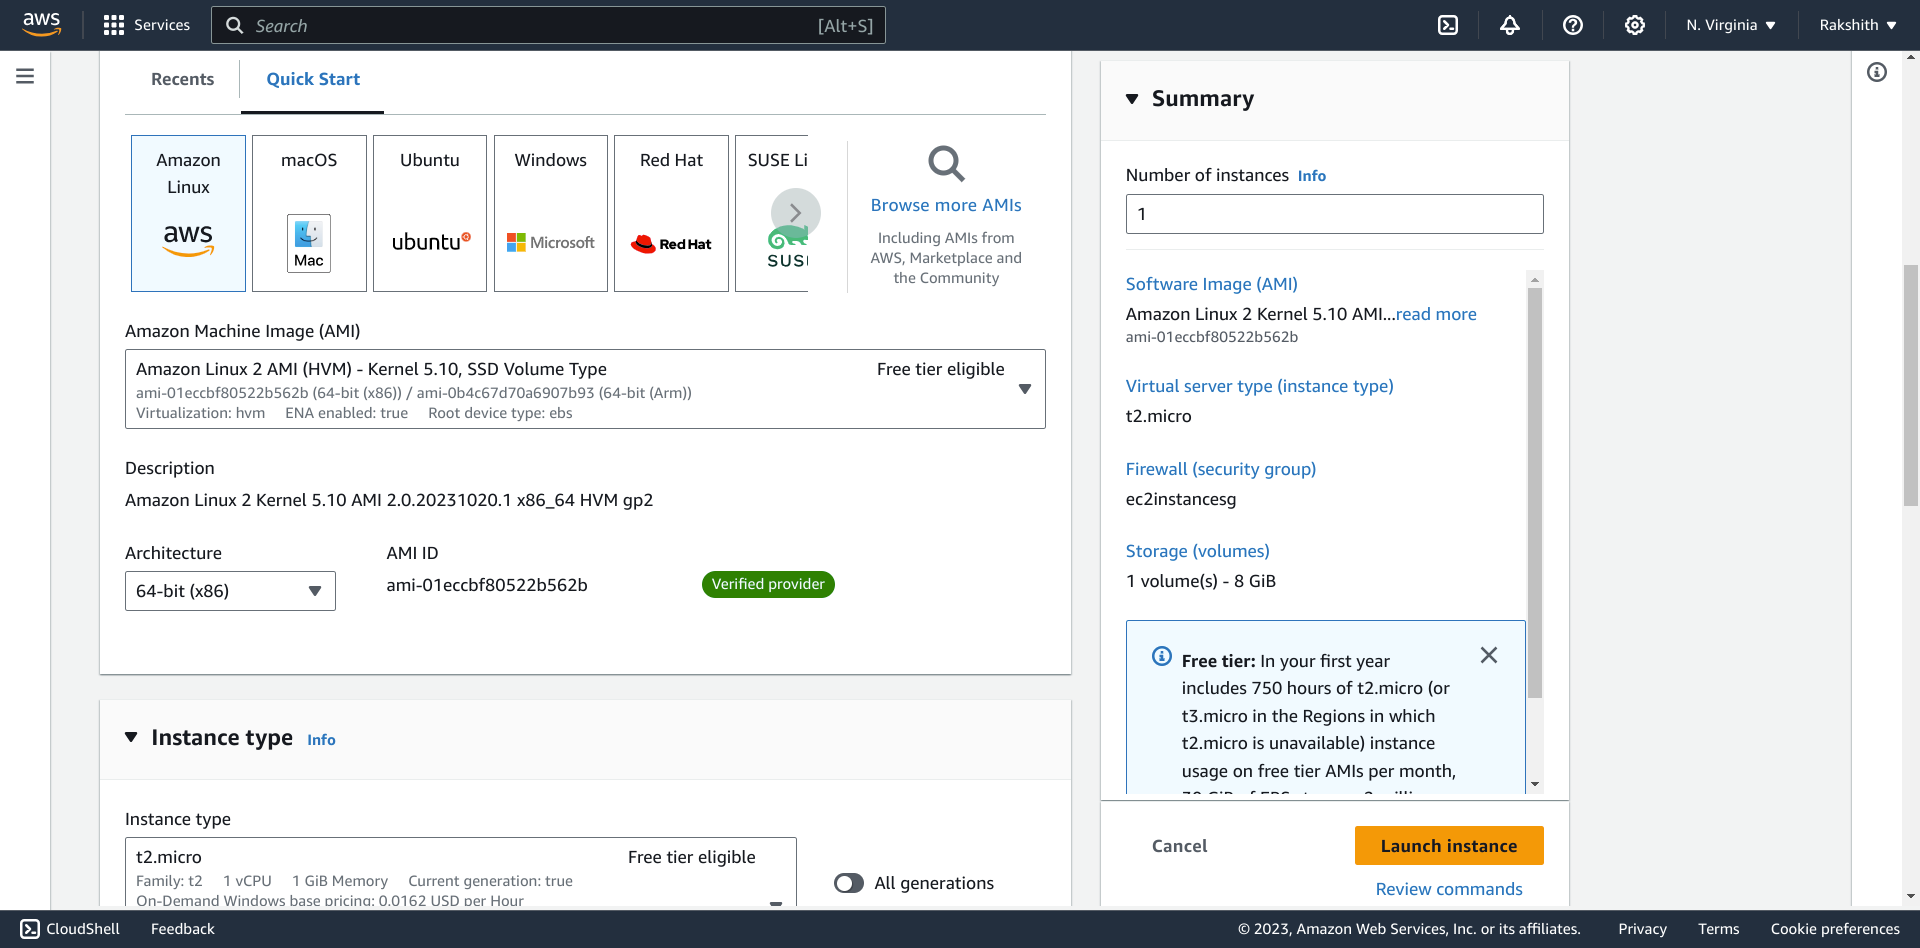Open the N. Virginia region menu
This screenshot has height=948, width=1920.
tap(1730, 25)
